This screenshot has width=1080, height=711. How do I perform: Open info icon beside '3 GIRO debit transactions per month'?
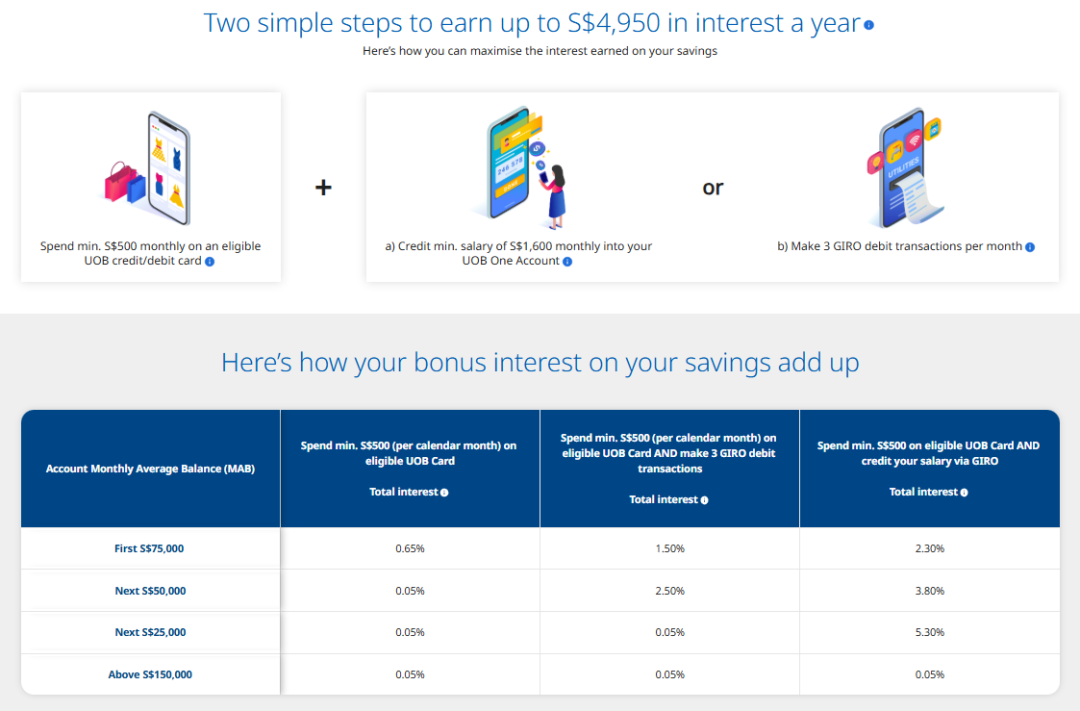click(1030, 247)
